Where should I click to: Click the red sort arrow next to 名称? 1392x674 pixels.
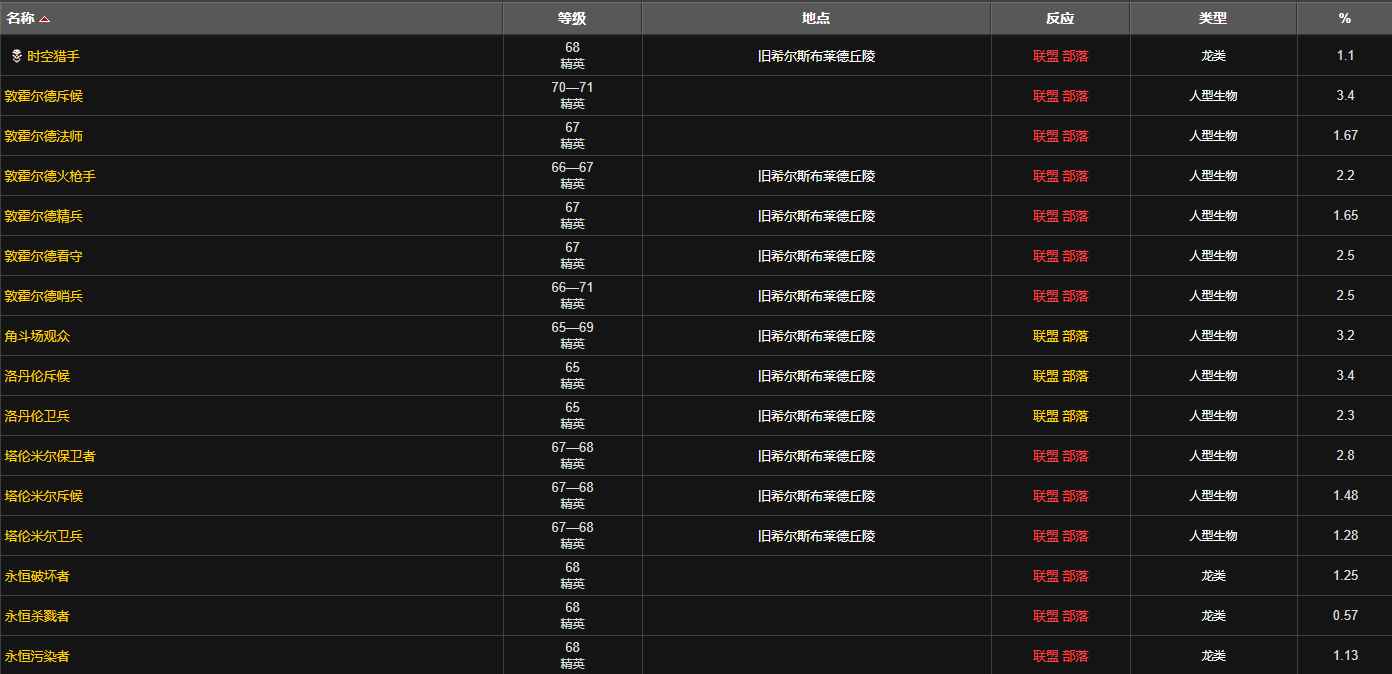44,19
